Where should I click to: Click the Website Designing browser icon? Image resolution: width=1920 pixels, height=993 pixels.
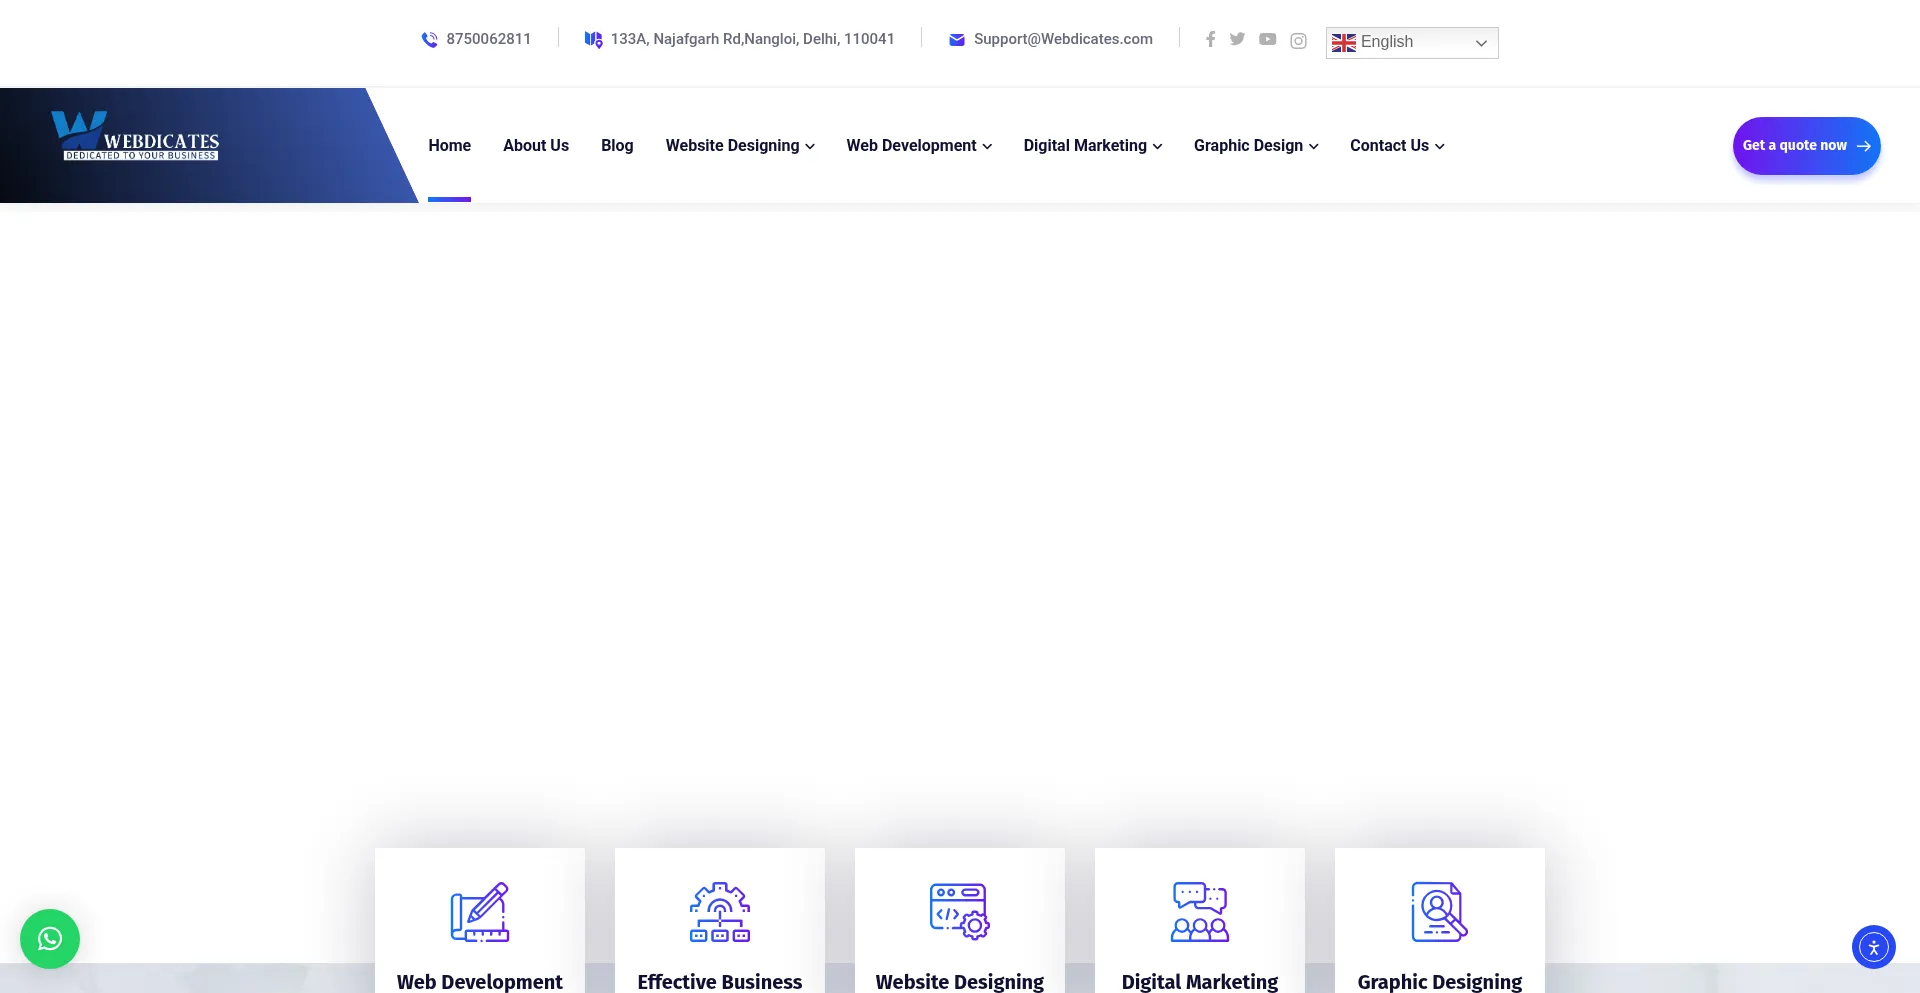pyautogui.click(x=959, y=911)
